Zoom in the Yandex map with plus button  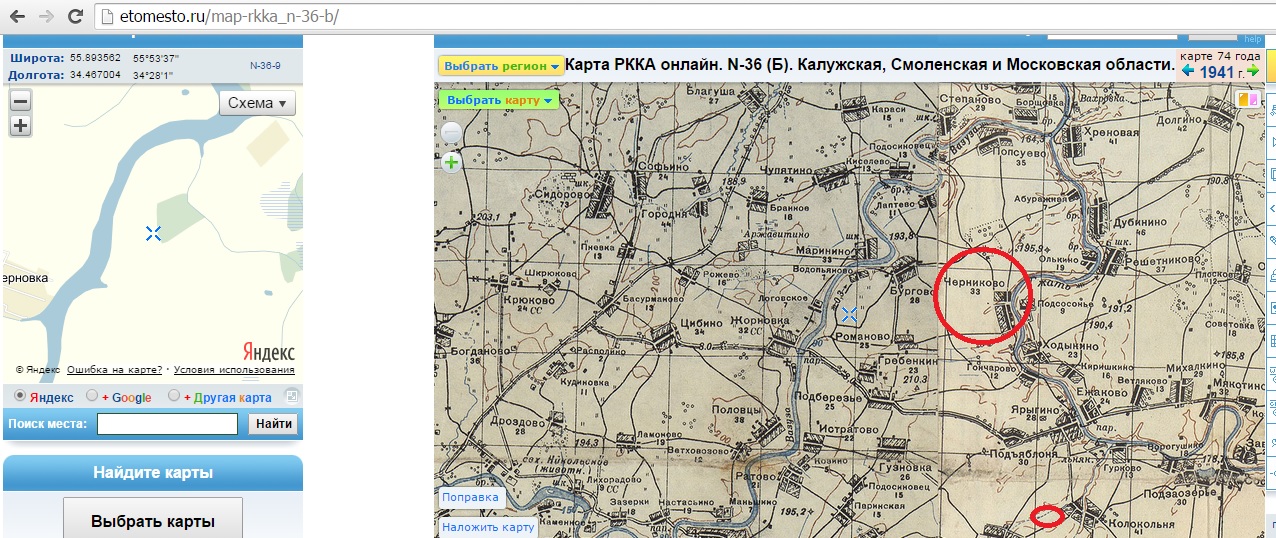(20, 126)
